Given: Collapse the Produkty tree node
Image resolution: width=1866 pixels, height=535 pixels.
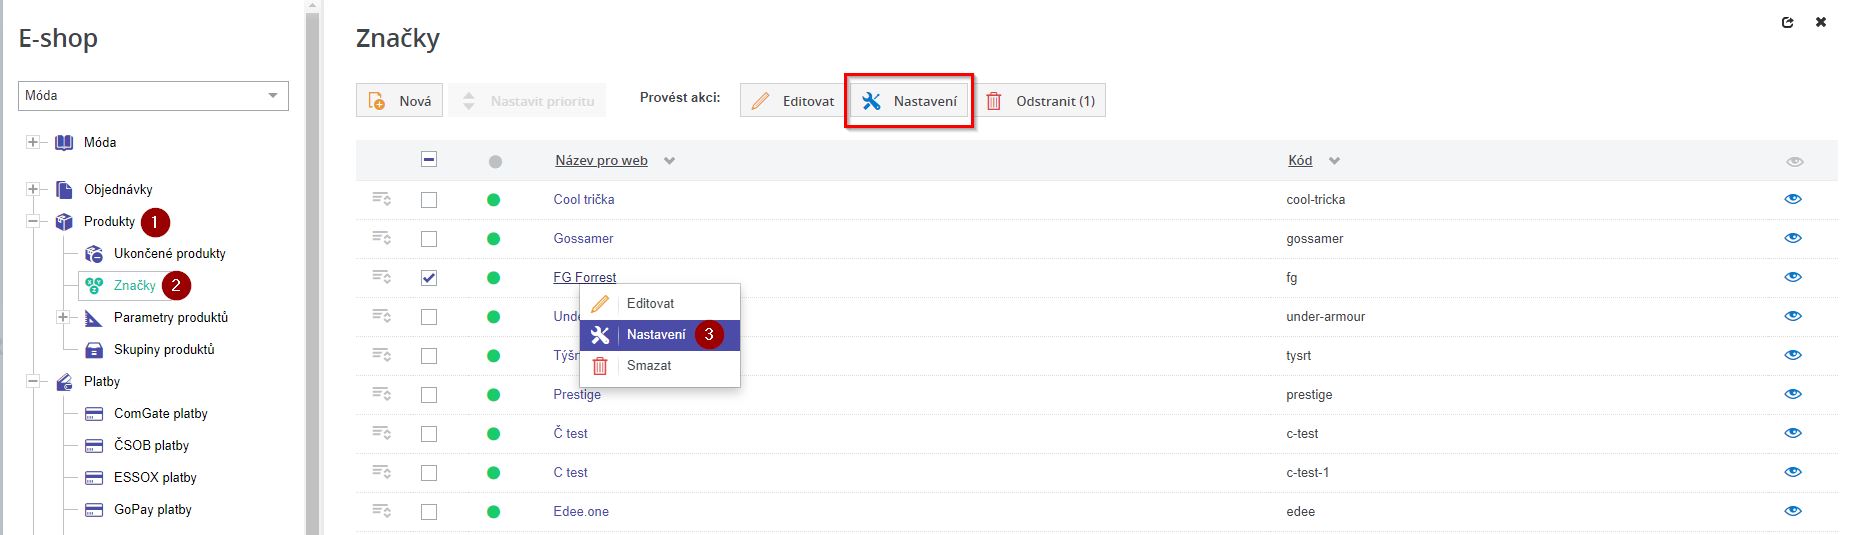Looking at the screenshot, I should pyautogui.click(x=33, y=222).
